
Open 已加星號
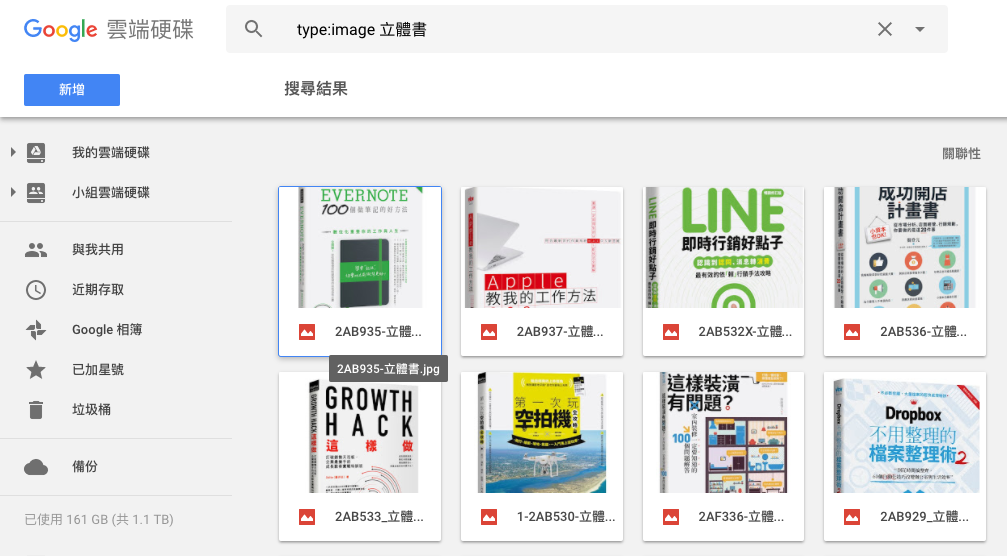tap(98, 369)
